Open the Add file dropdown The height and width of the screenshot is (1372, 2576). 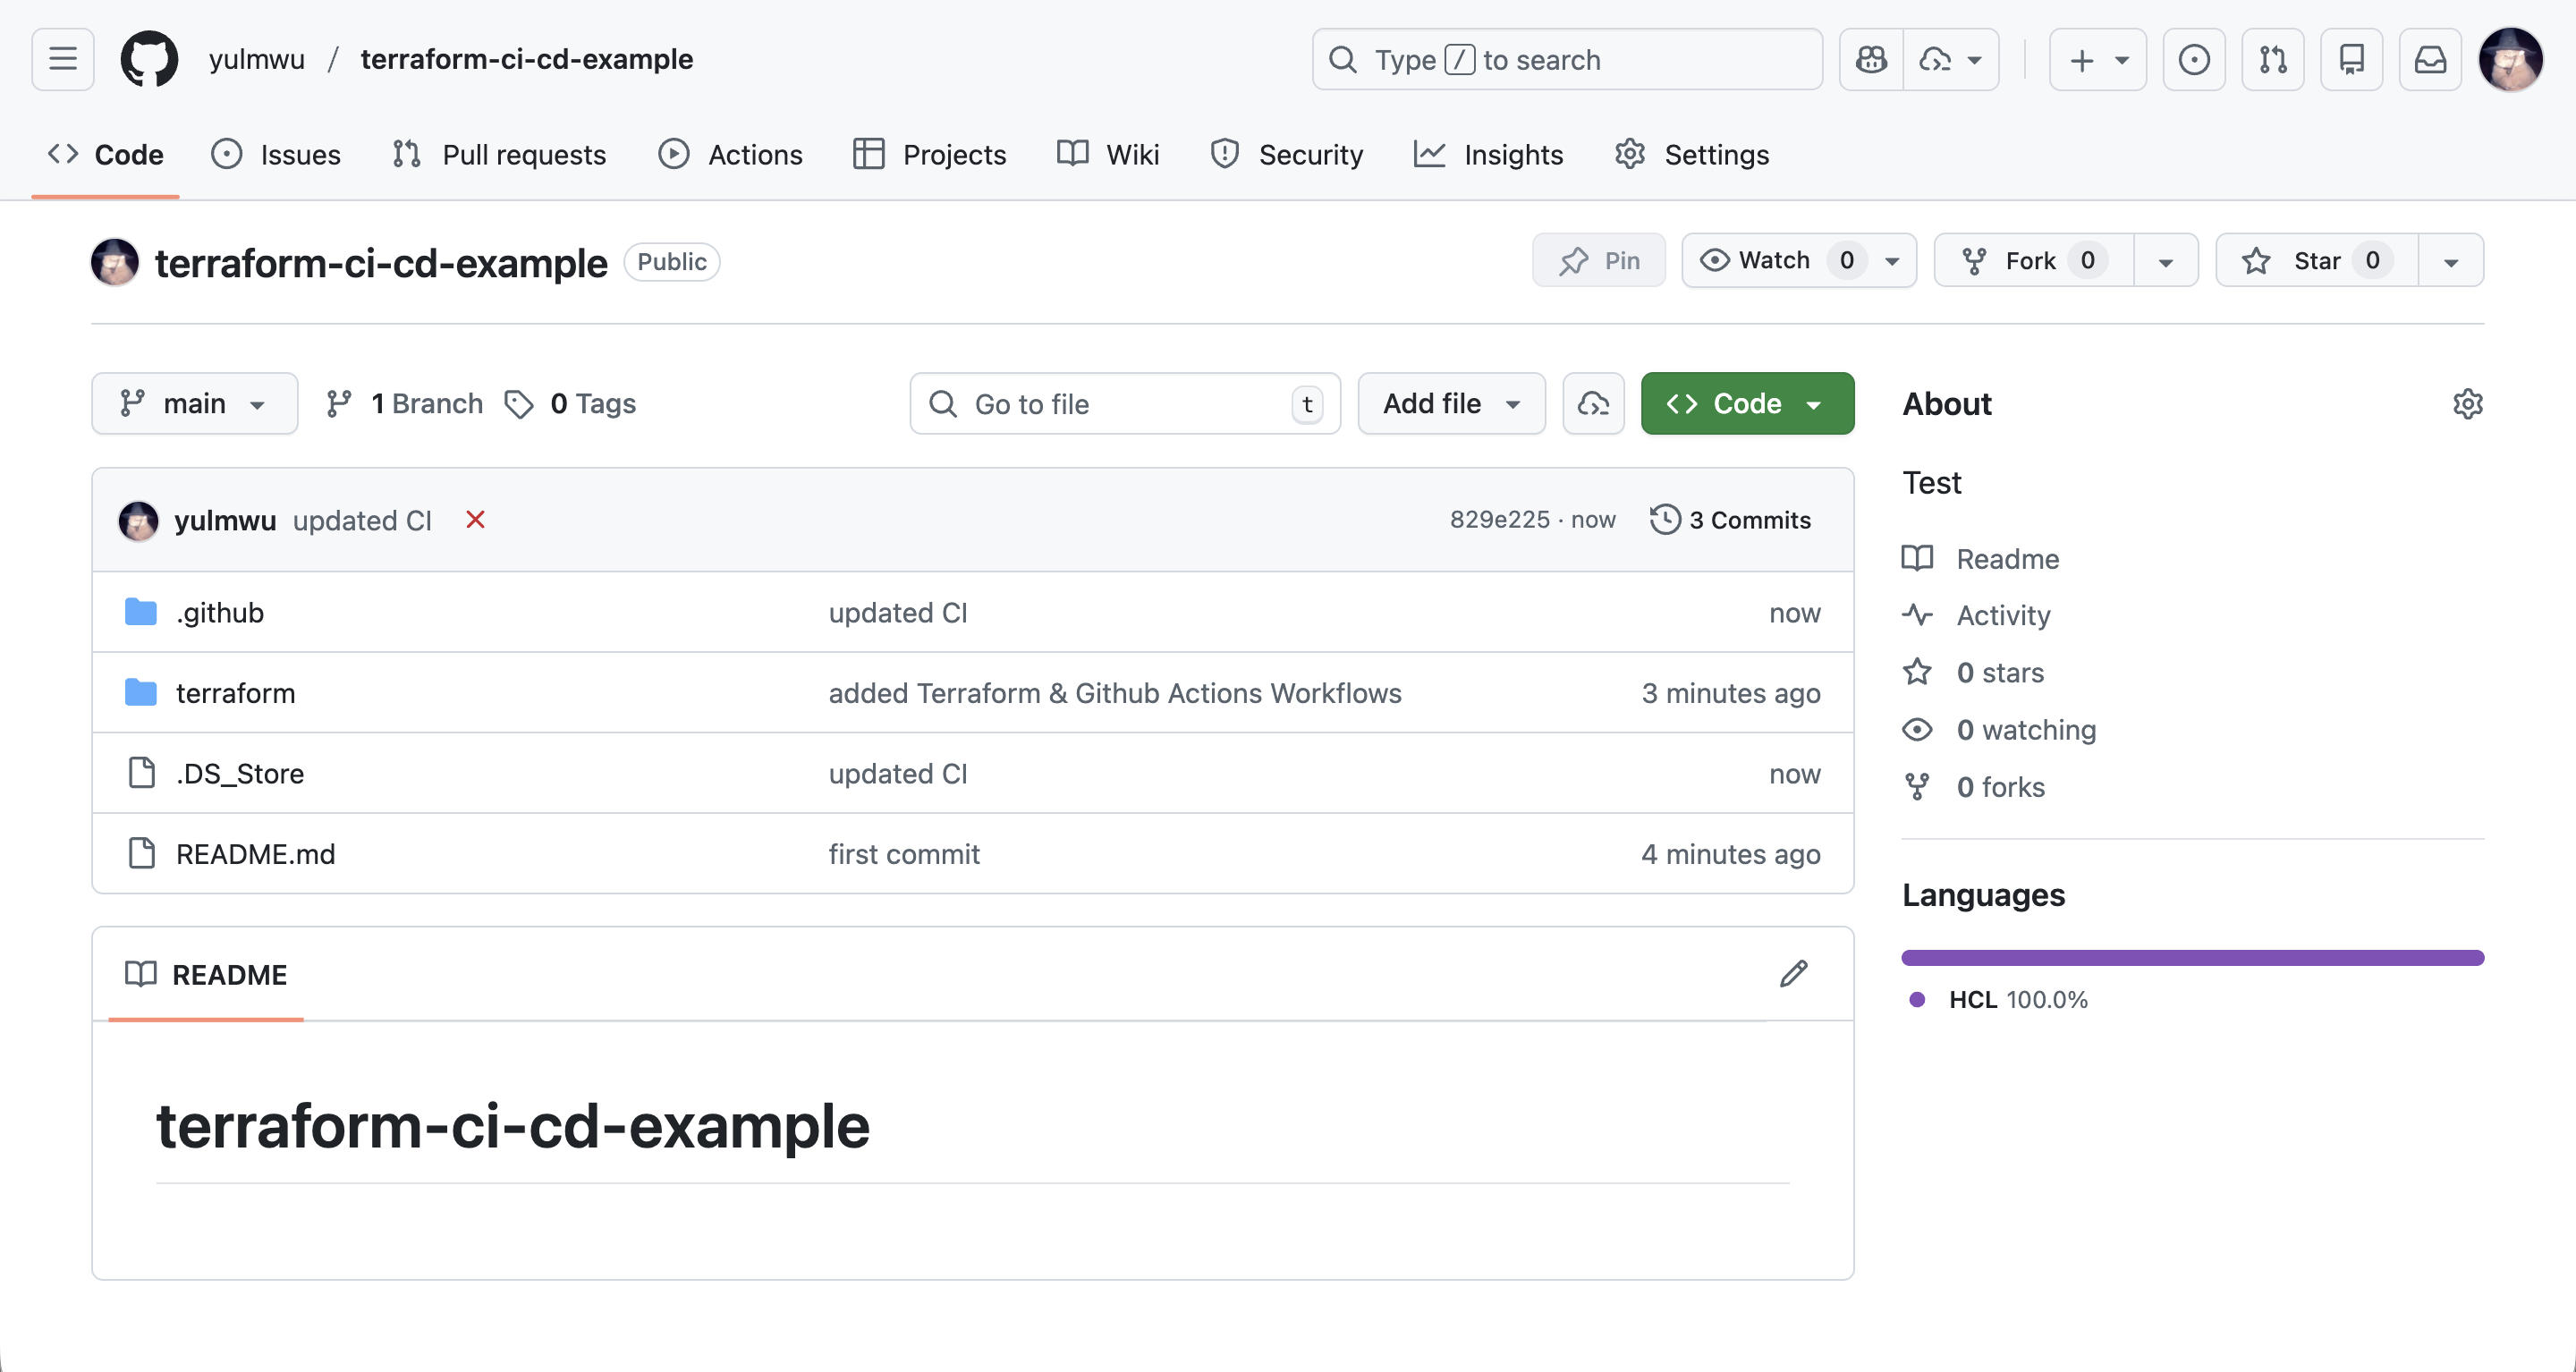(1450, 404)
